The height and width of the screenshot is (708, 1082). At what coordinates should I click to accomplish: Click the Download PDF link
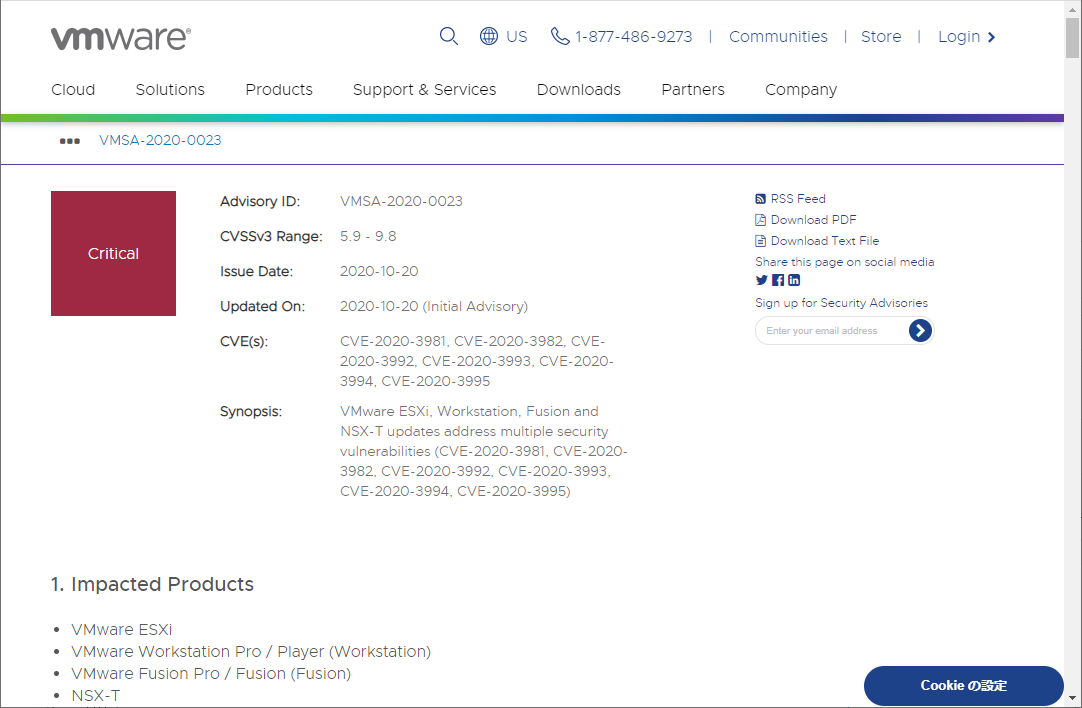(x=814, y=219)
